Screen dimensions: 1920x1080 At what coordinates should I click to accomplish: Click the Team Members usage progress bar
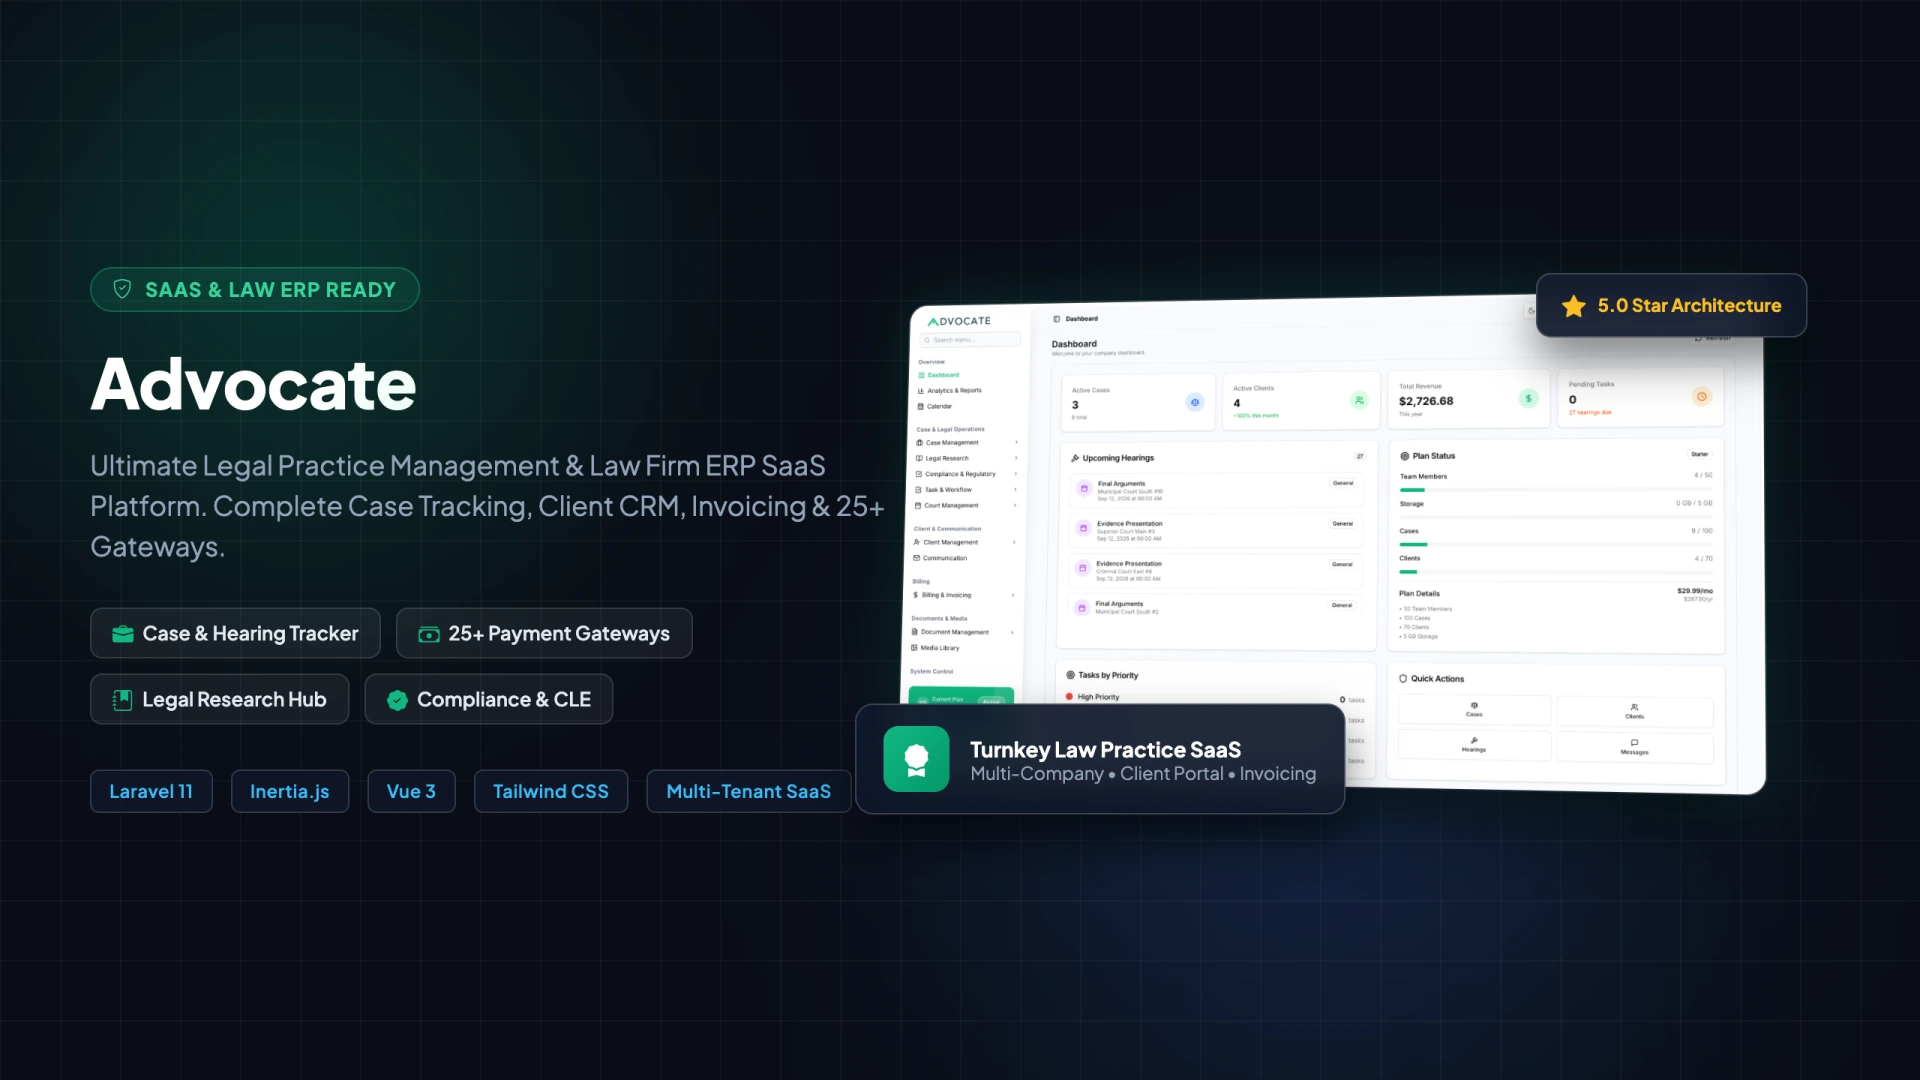1556,490
